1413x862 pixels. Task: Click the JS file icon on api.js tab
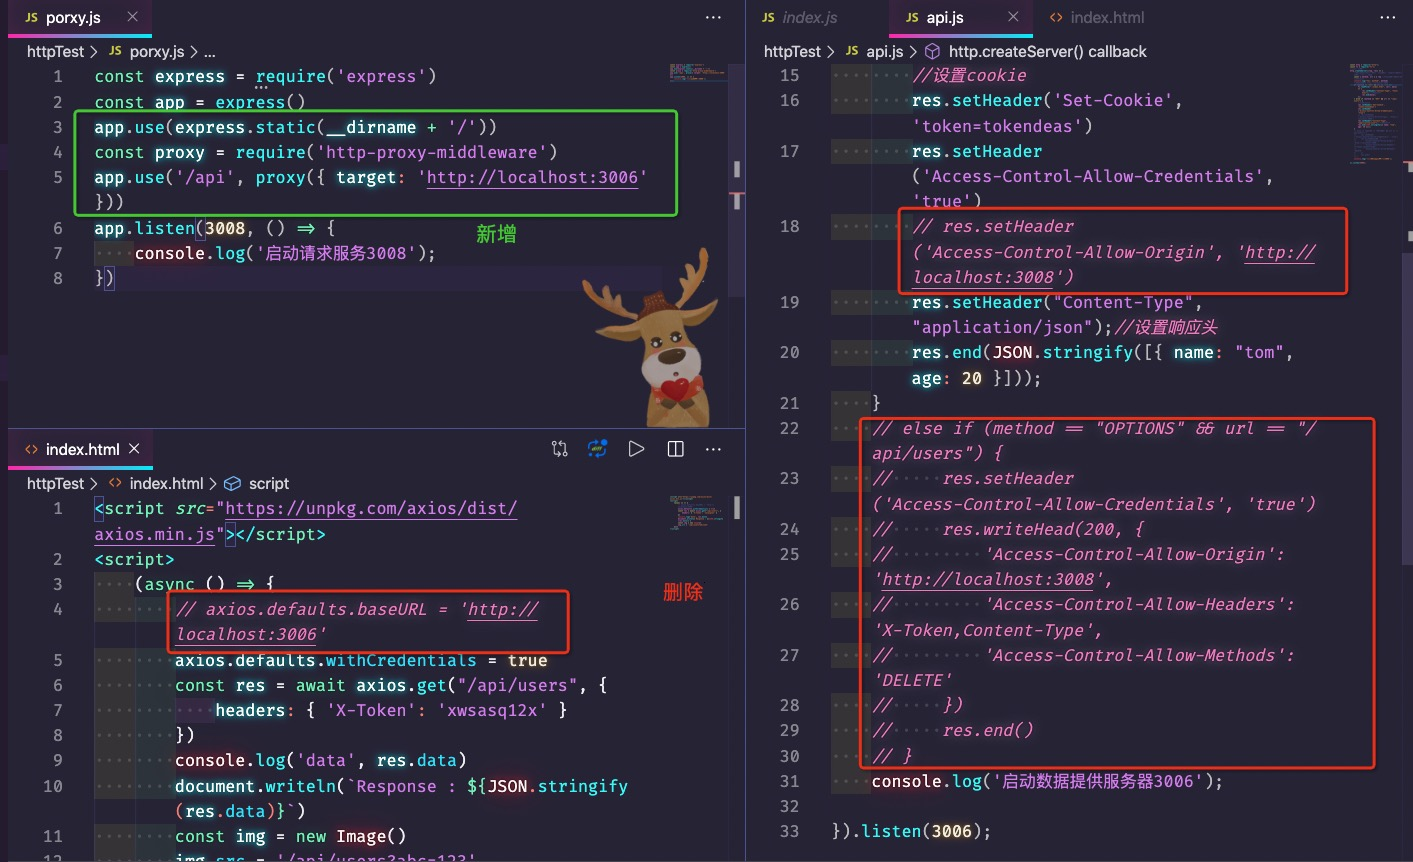click(912, 18)
